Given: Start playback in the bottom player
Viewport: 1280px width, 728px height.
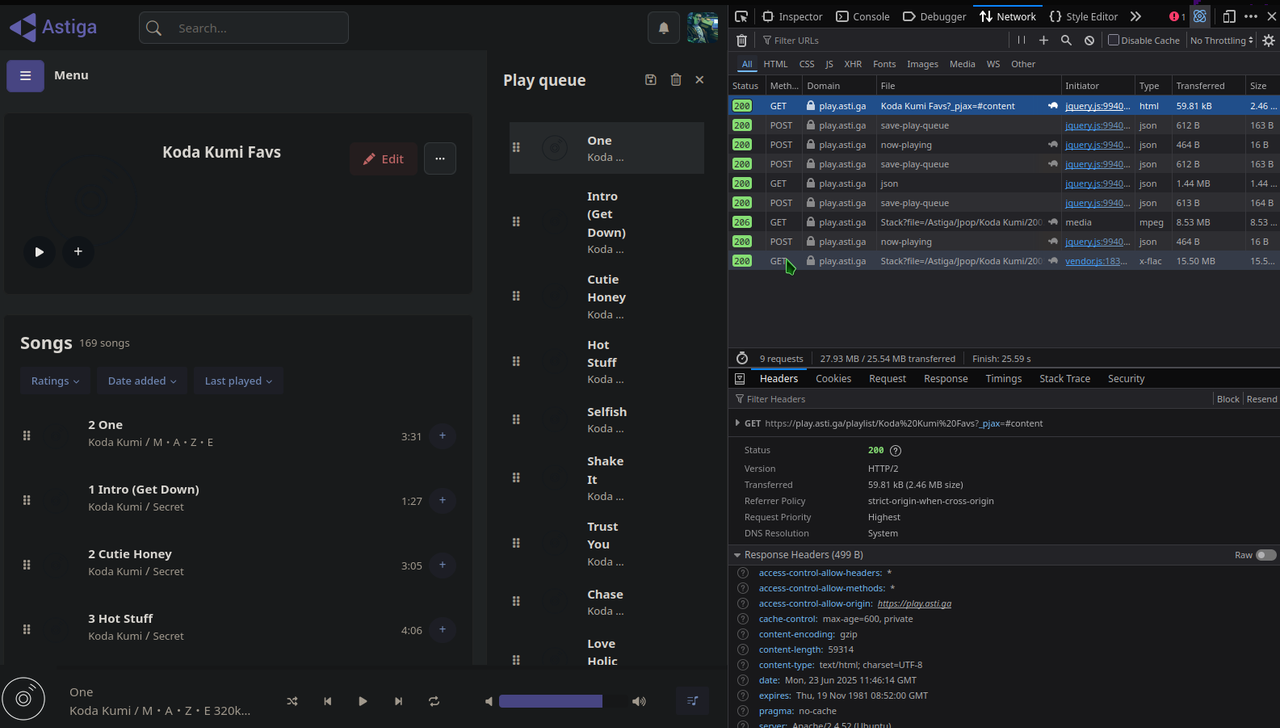Looking at the screenshot, I should tap(362, 701).
